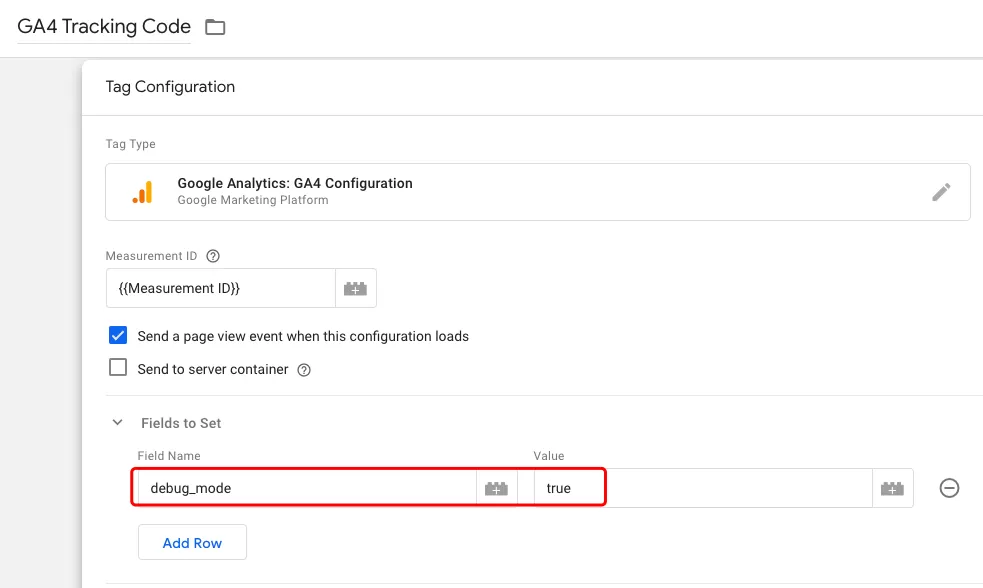Enable the Send to server container checkbox

[118, 367]
